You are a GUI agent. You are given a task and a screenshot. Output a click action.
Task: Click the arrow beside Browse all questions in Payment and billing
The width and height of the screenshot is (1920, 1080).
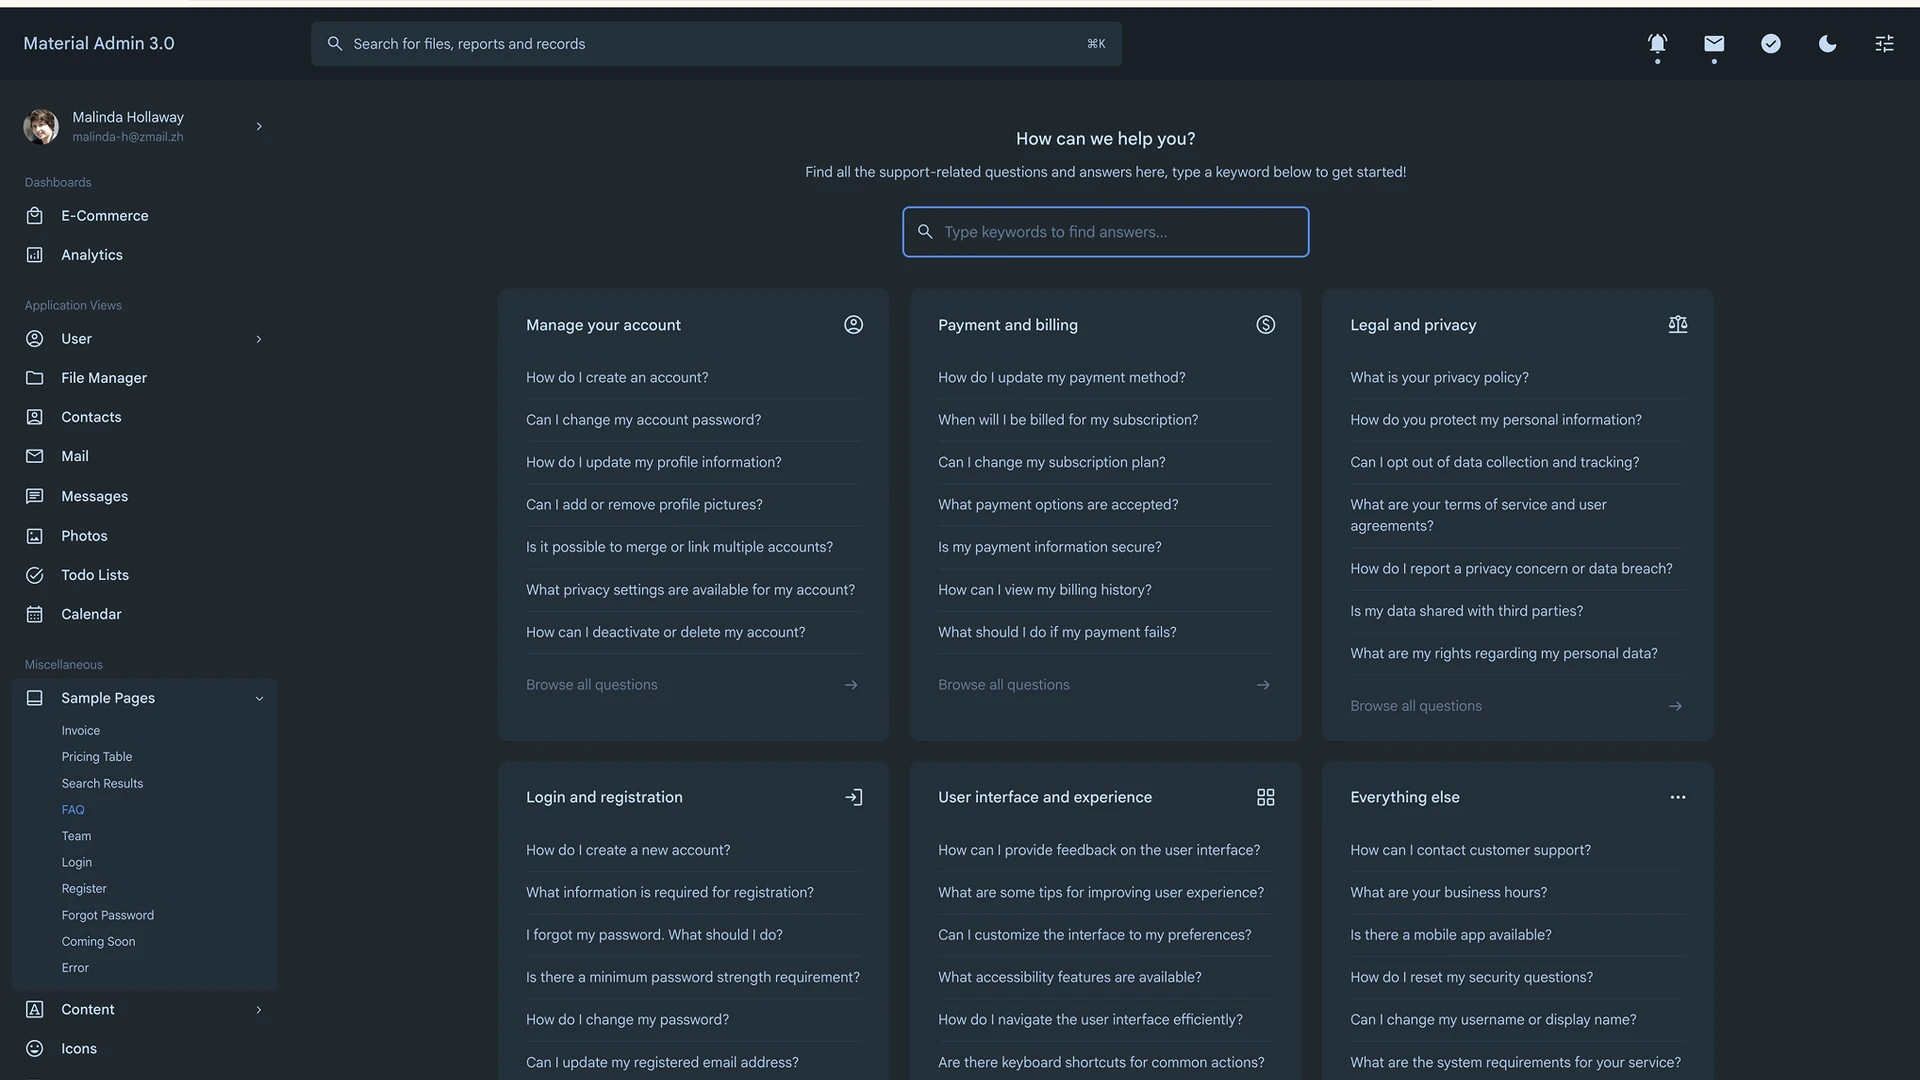(1263, 685)
